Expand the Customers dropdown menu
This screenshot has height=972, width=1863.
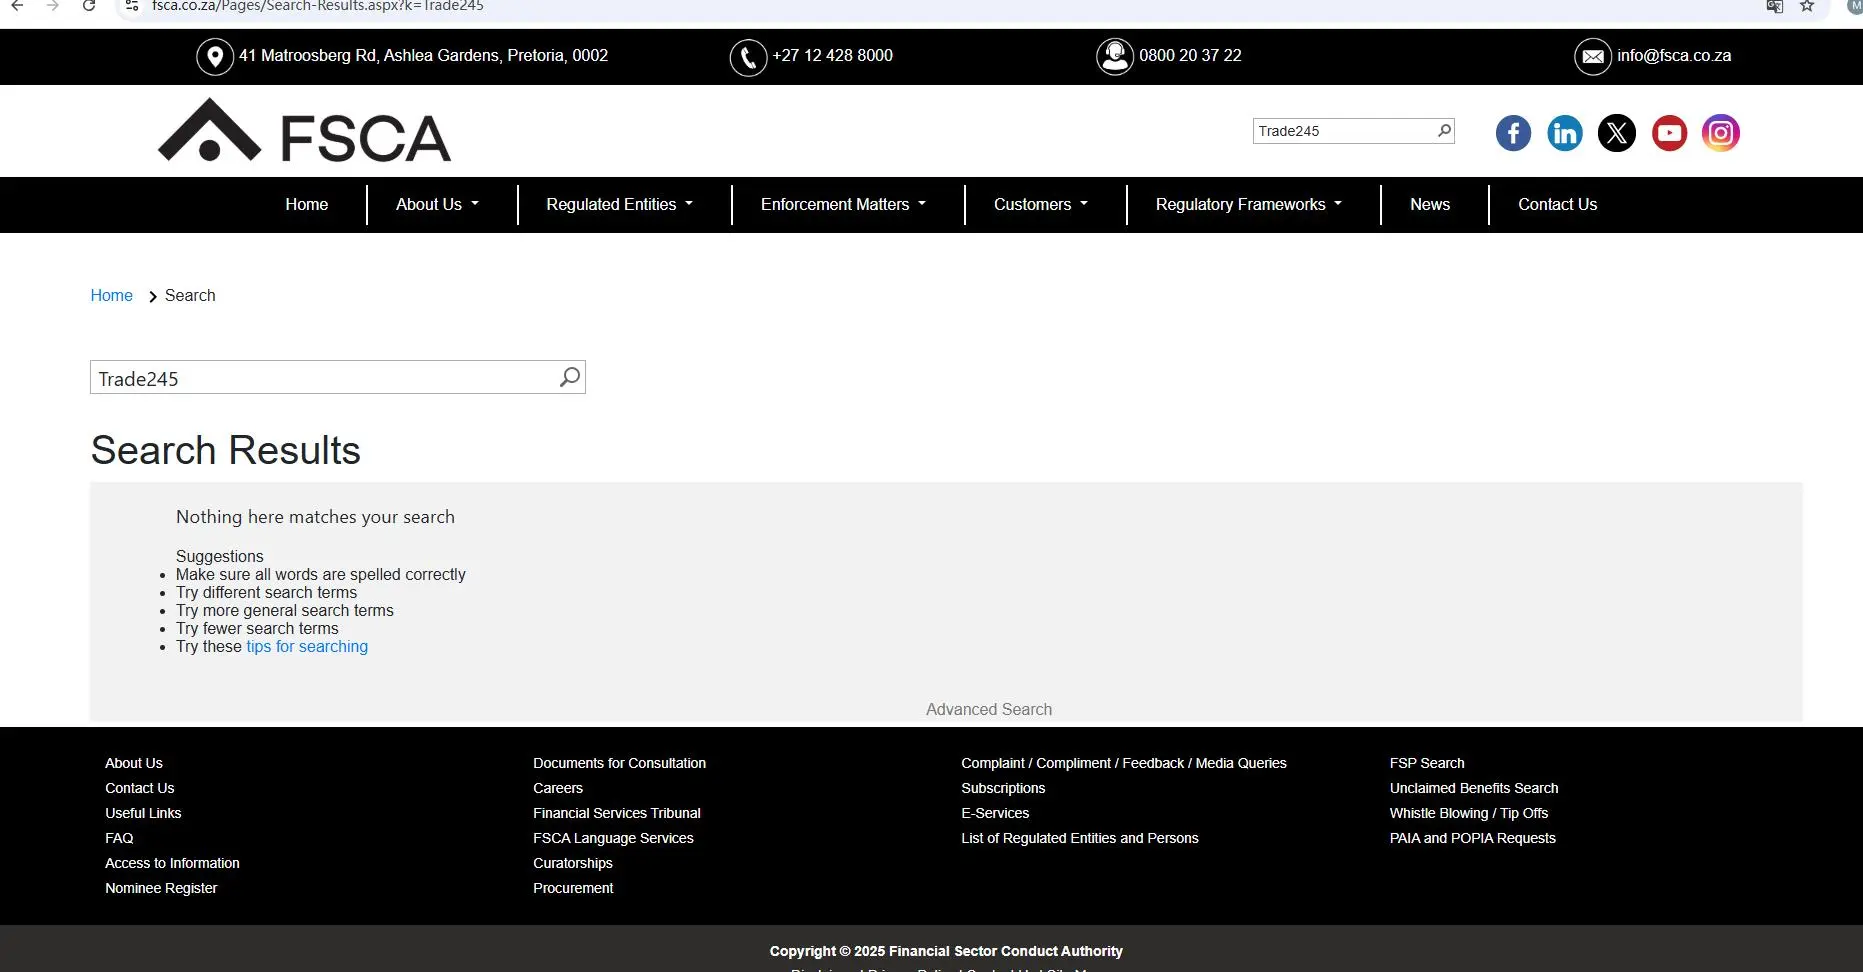tap(1040, 204)
